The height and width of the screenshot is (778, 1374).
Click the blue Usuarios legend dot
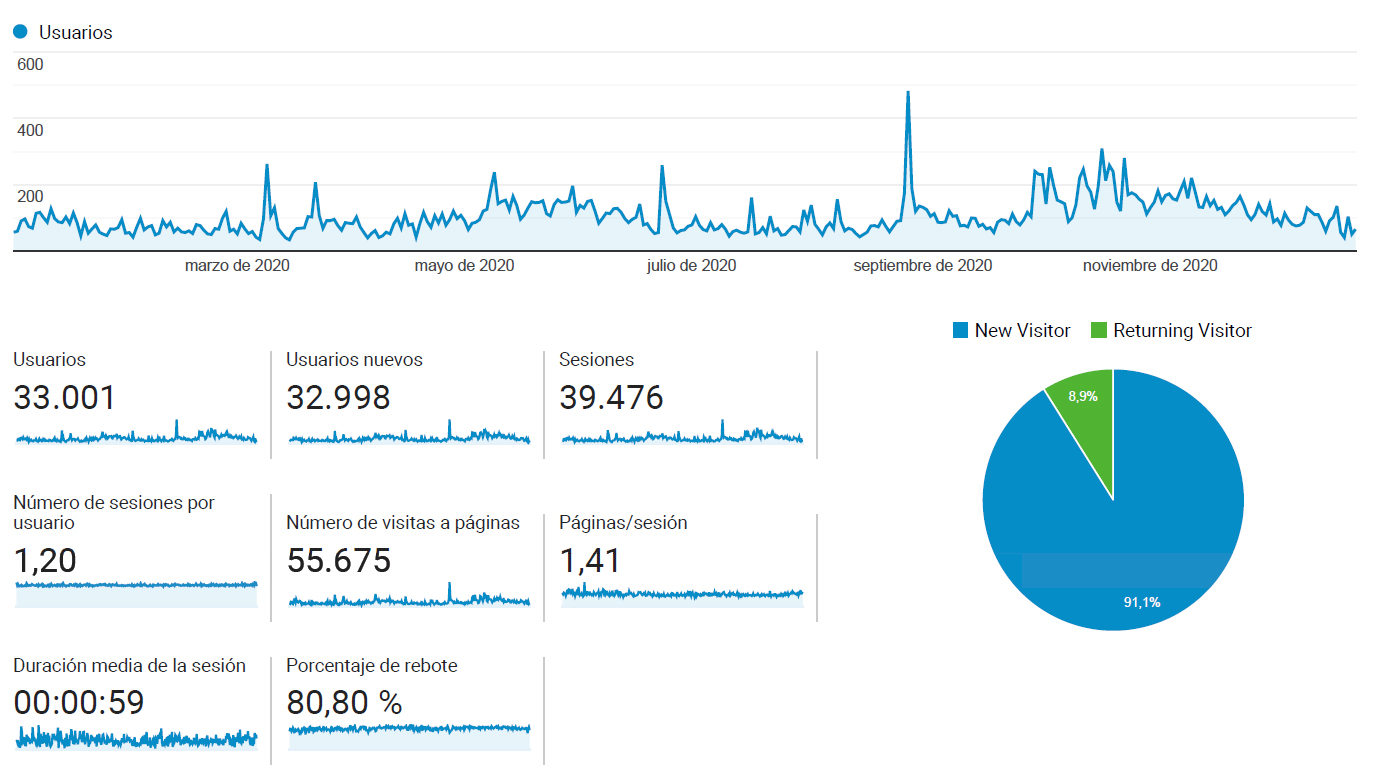point(20,32)
